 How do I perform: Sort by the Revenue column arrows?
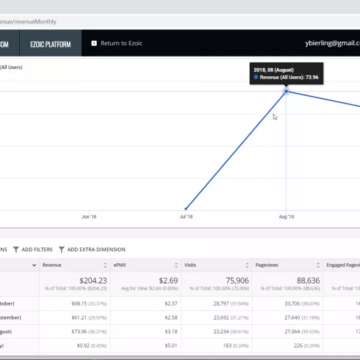coord(105,265)
